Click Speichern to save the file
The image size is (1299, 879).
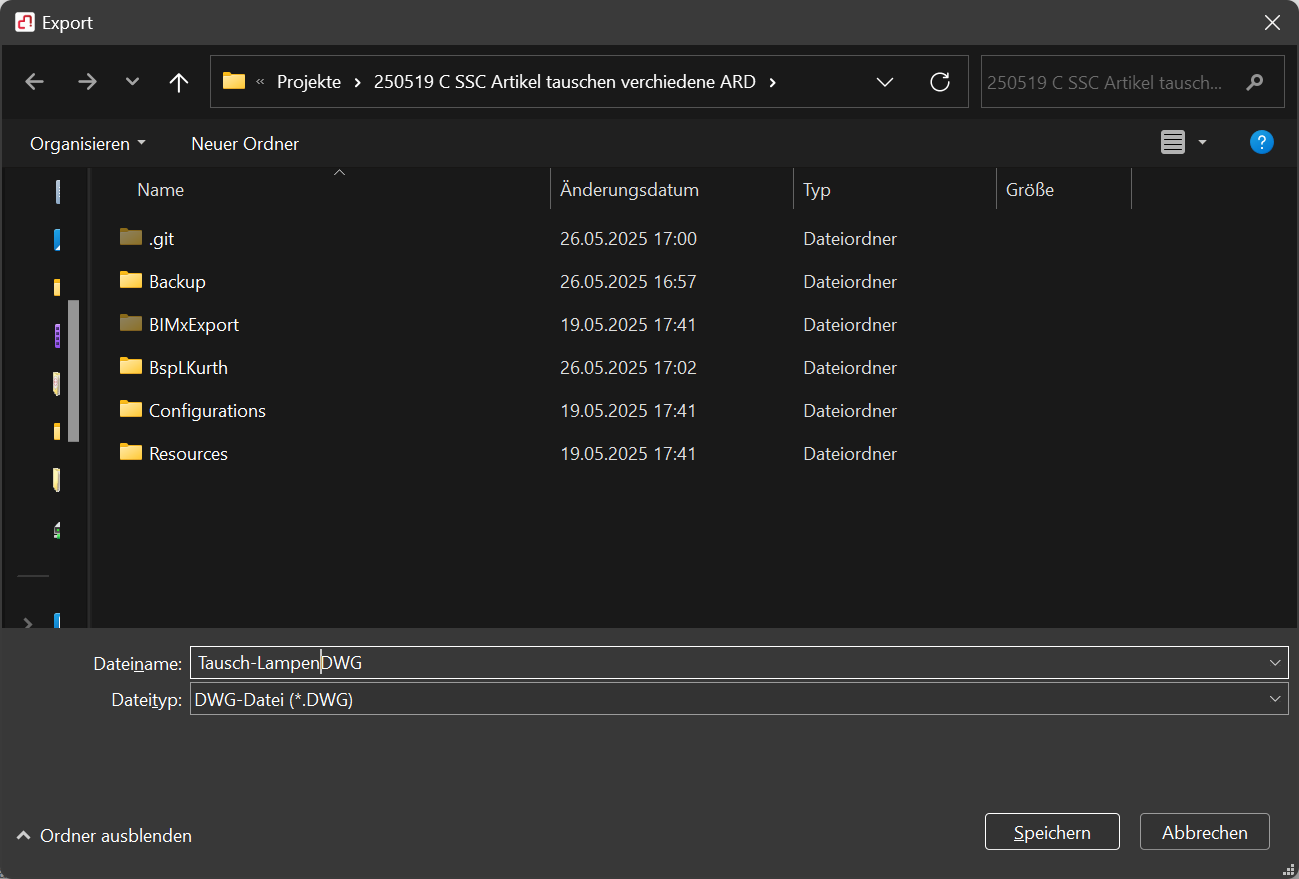click(x=1052, y=832)
